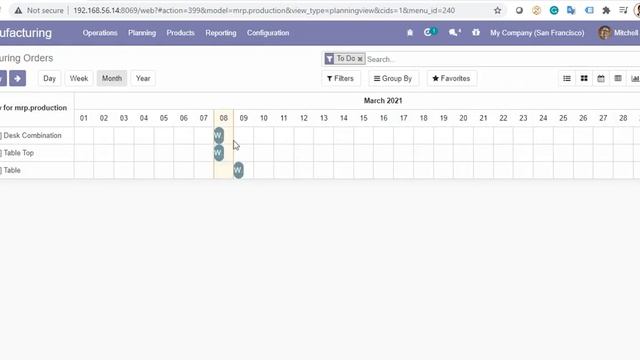This screenshot has width=640, height=360.
Task: Click the blue tag extension icon
Action: [589, 11]
